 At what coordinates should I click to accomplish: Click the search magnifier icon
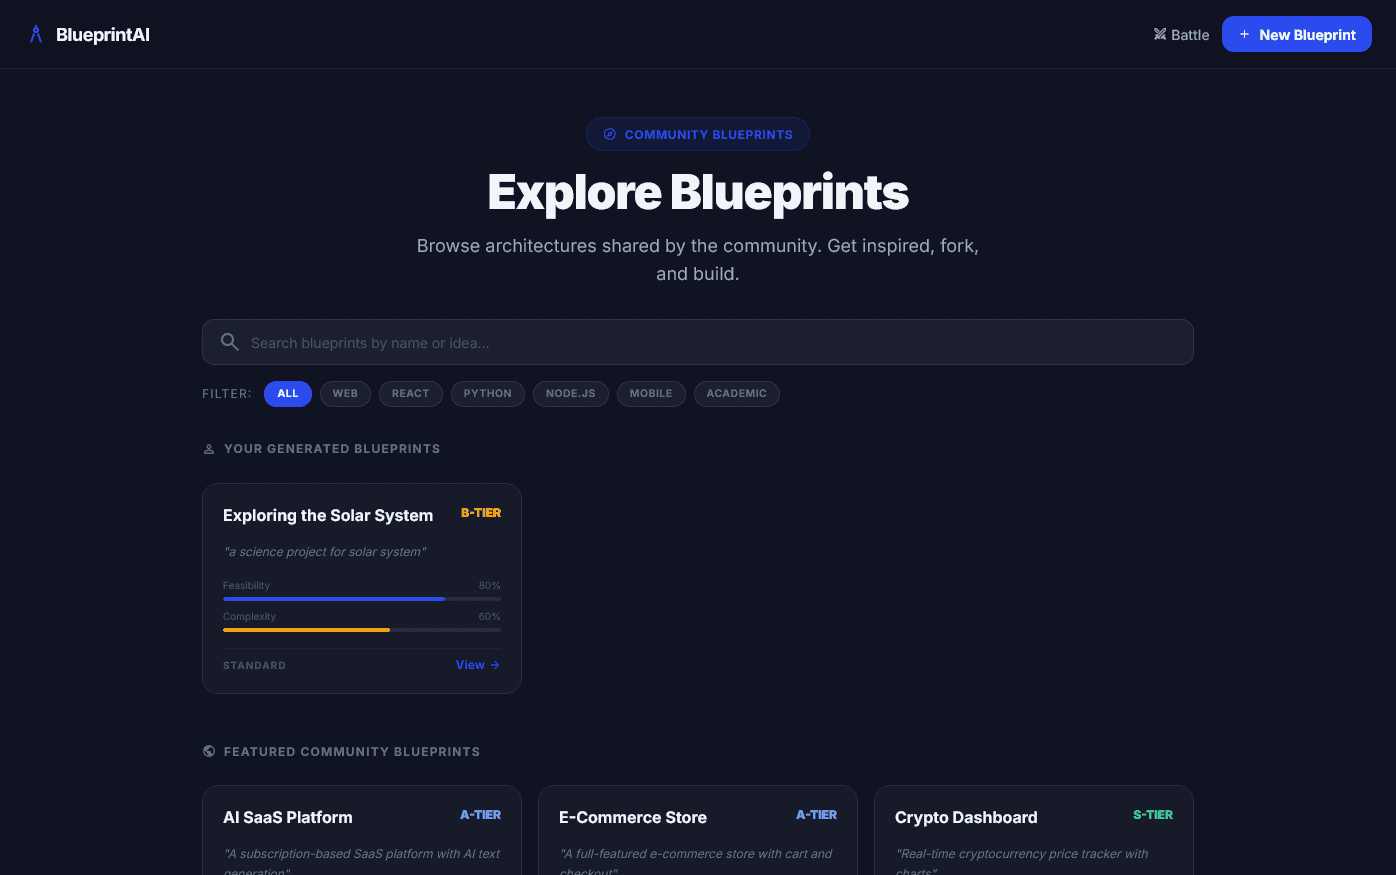230,342
